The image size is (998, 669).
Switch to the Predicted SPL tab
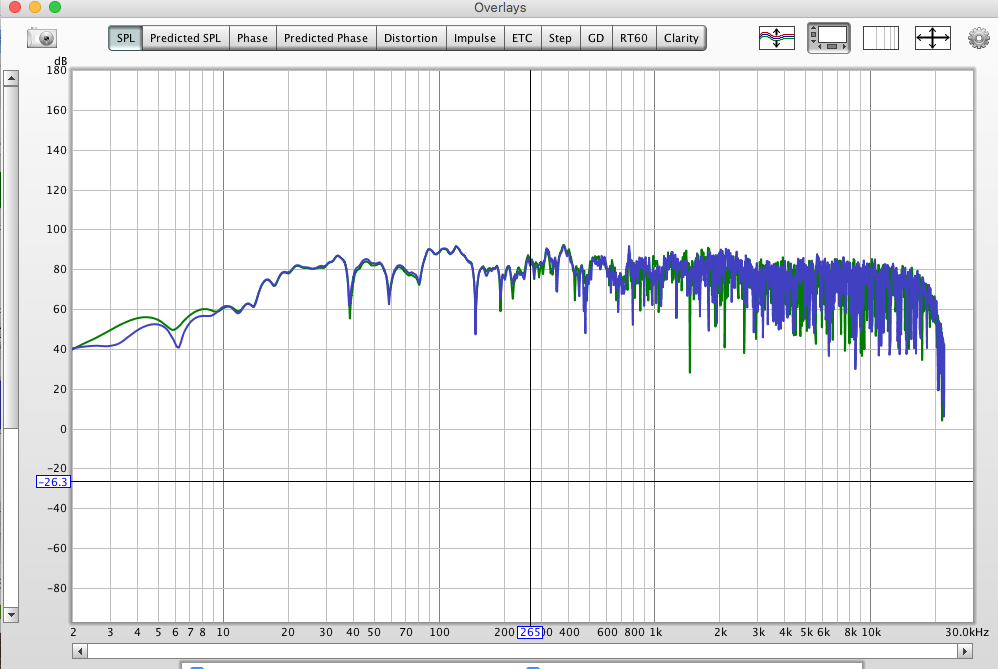(186, 38)
